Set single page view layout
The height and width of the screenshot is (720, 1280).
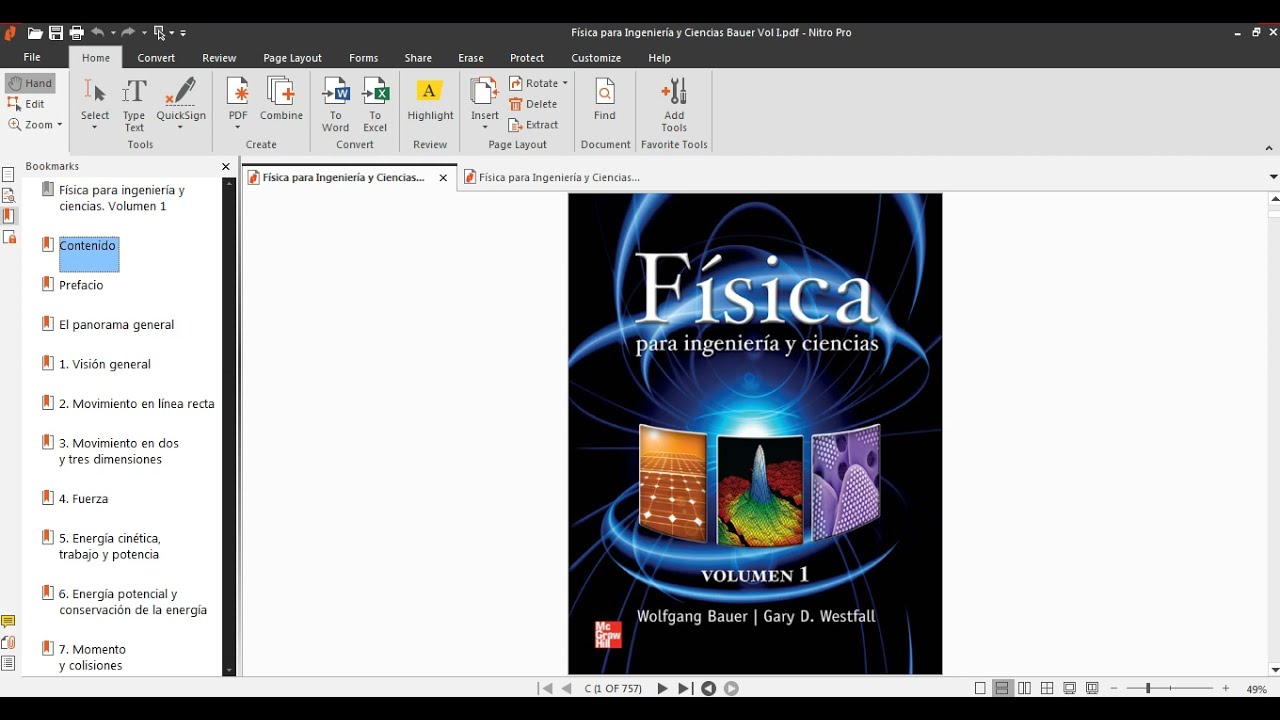coord(980,689)
